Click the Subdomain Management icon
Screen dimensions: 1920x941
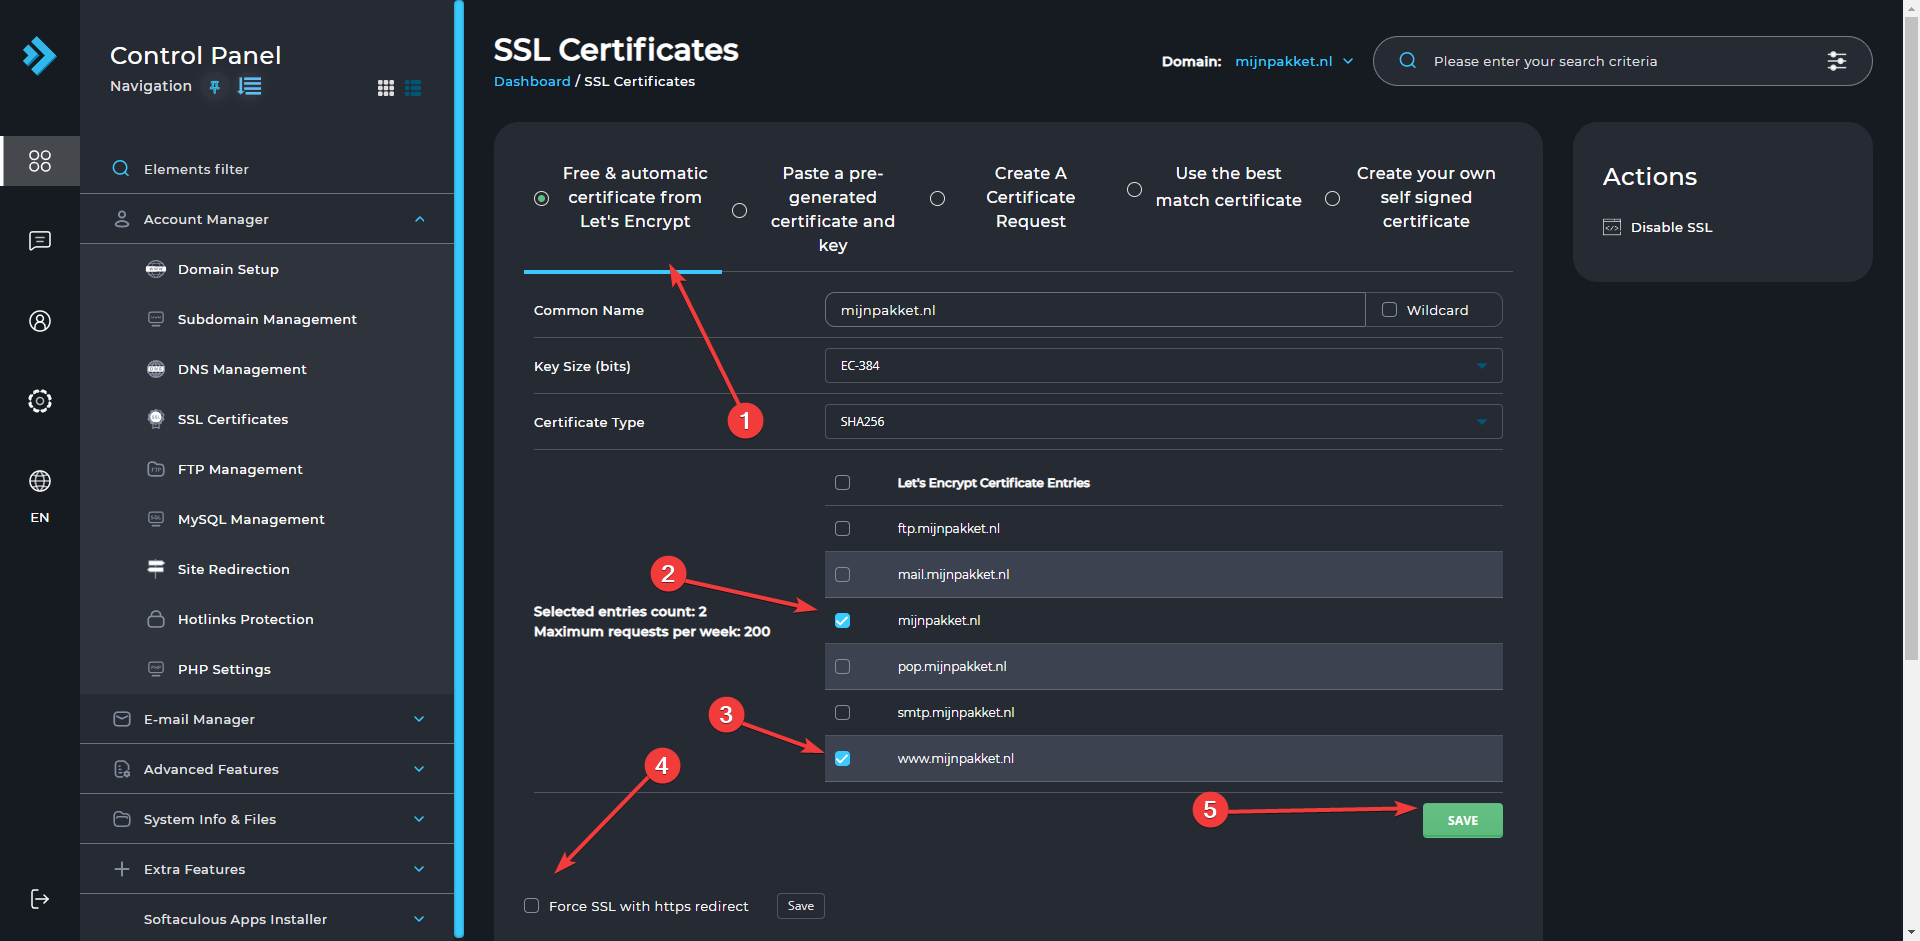click(x=156, y=319)
